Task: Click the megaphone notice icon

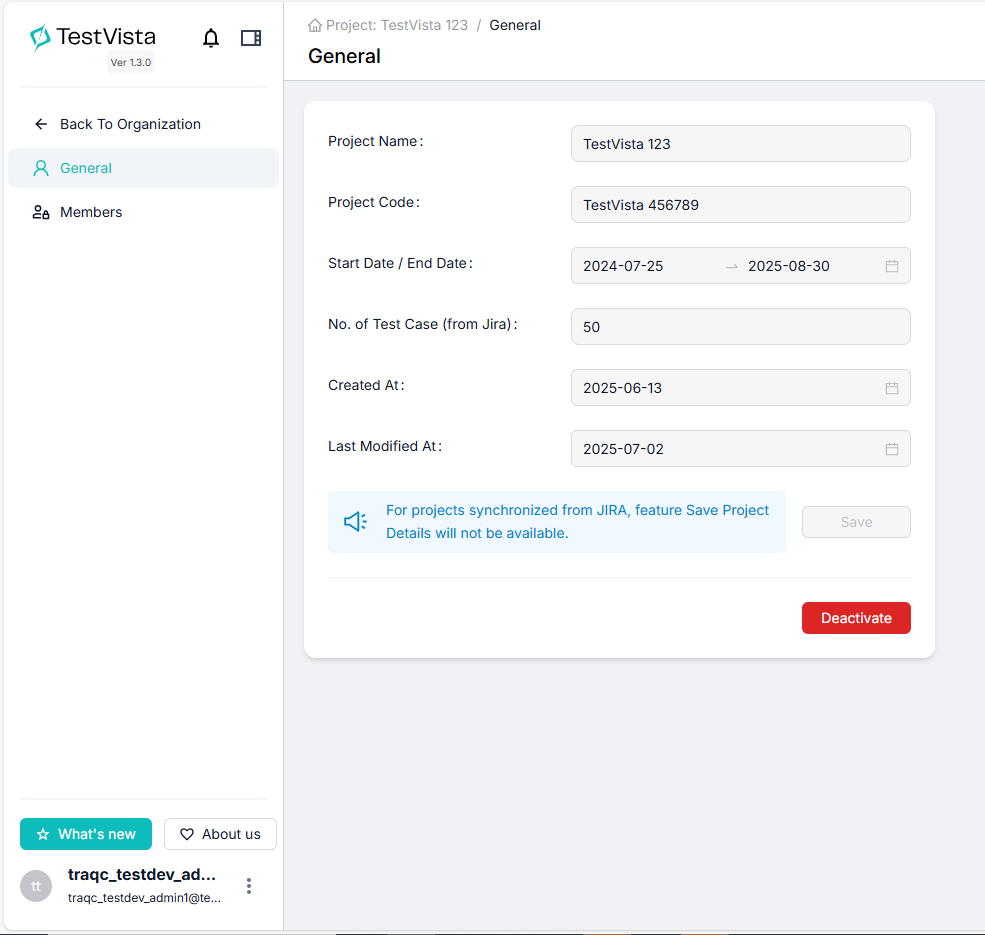Action: [356, 522]
